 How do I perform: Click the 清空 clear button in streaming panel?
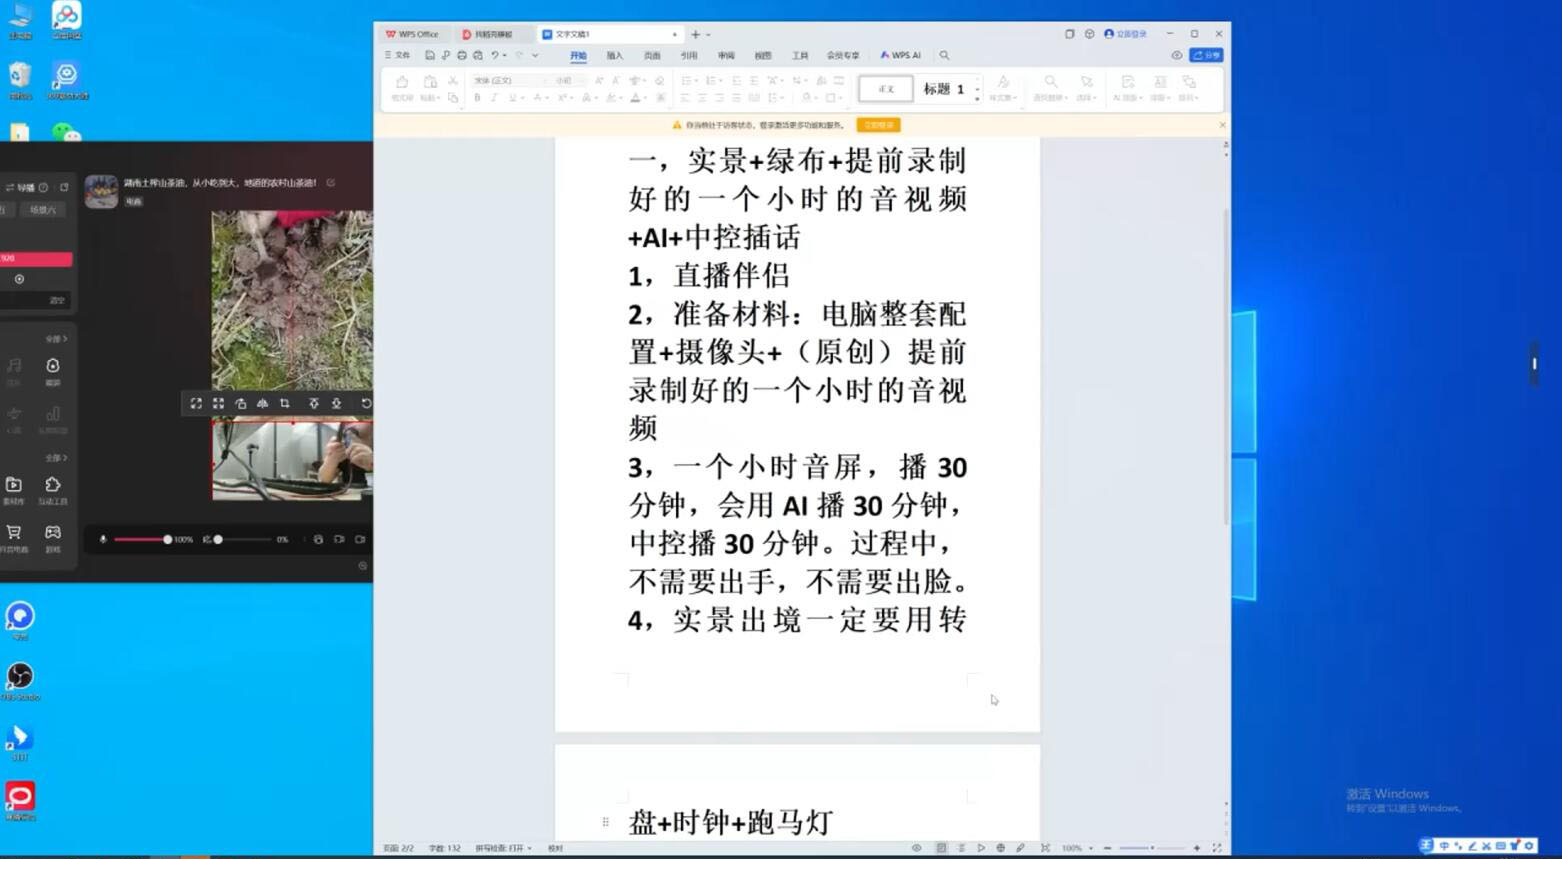[x=57, y=300]
